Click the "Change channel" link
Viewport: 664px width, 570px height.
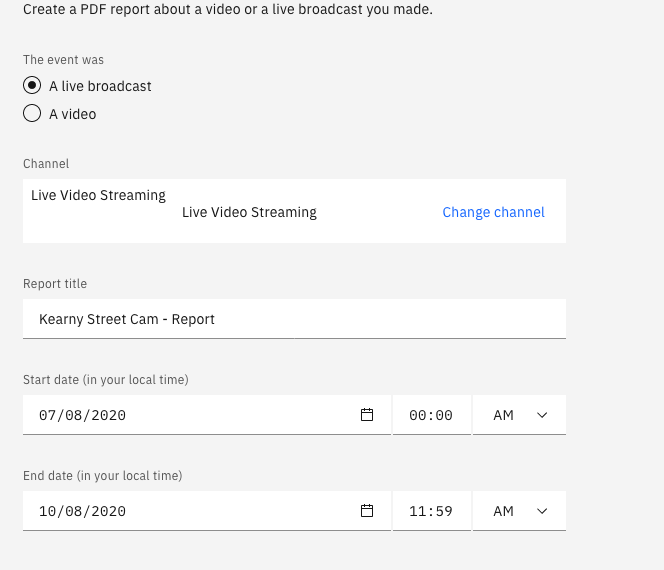(x=493, y=212)
